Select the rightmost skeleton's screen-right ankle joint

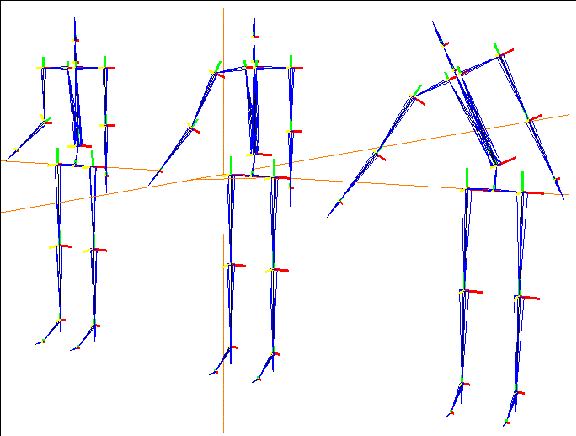(x=517, y=392)
